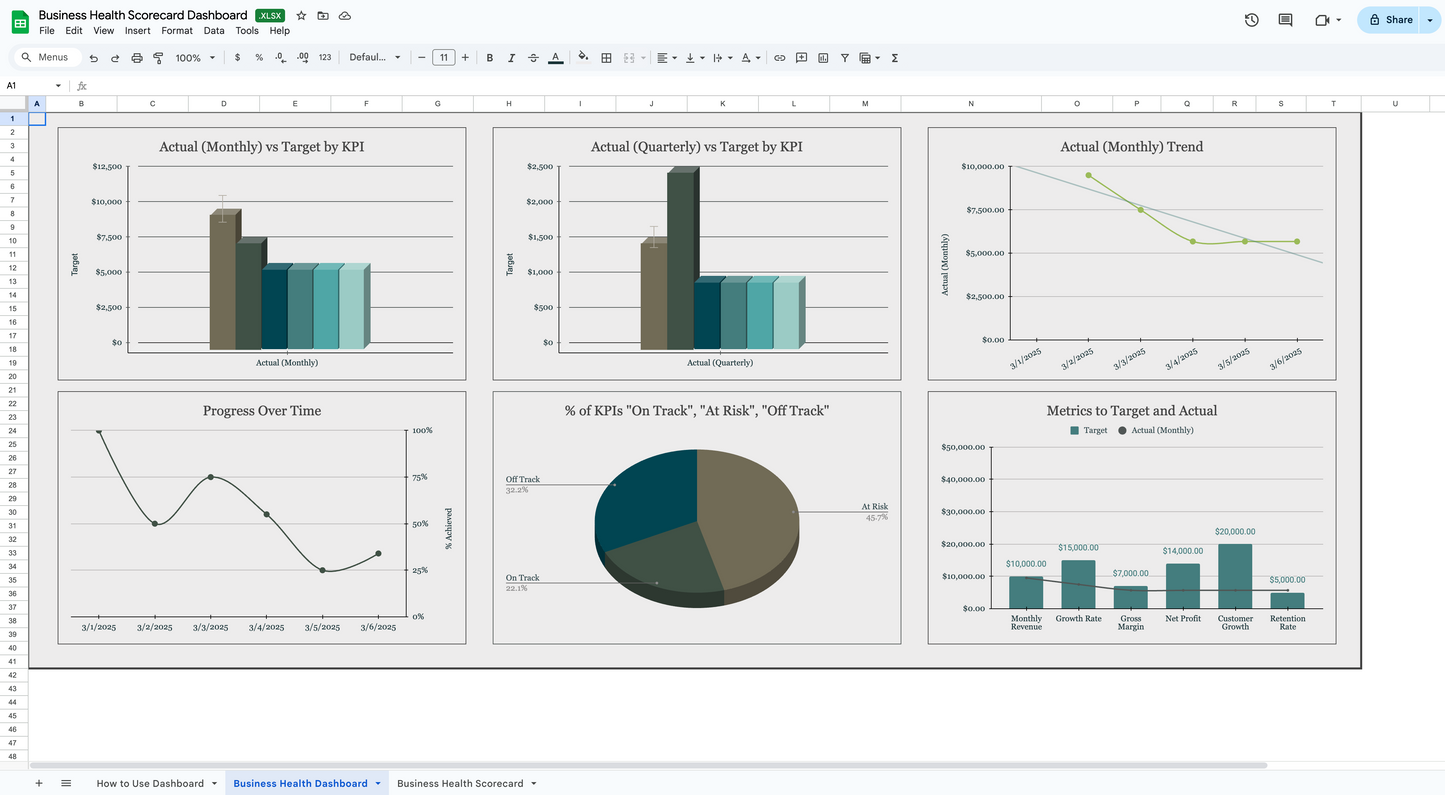Click the insert chart icon

tap(823, 58)
